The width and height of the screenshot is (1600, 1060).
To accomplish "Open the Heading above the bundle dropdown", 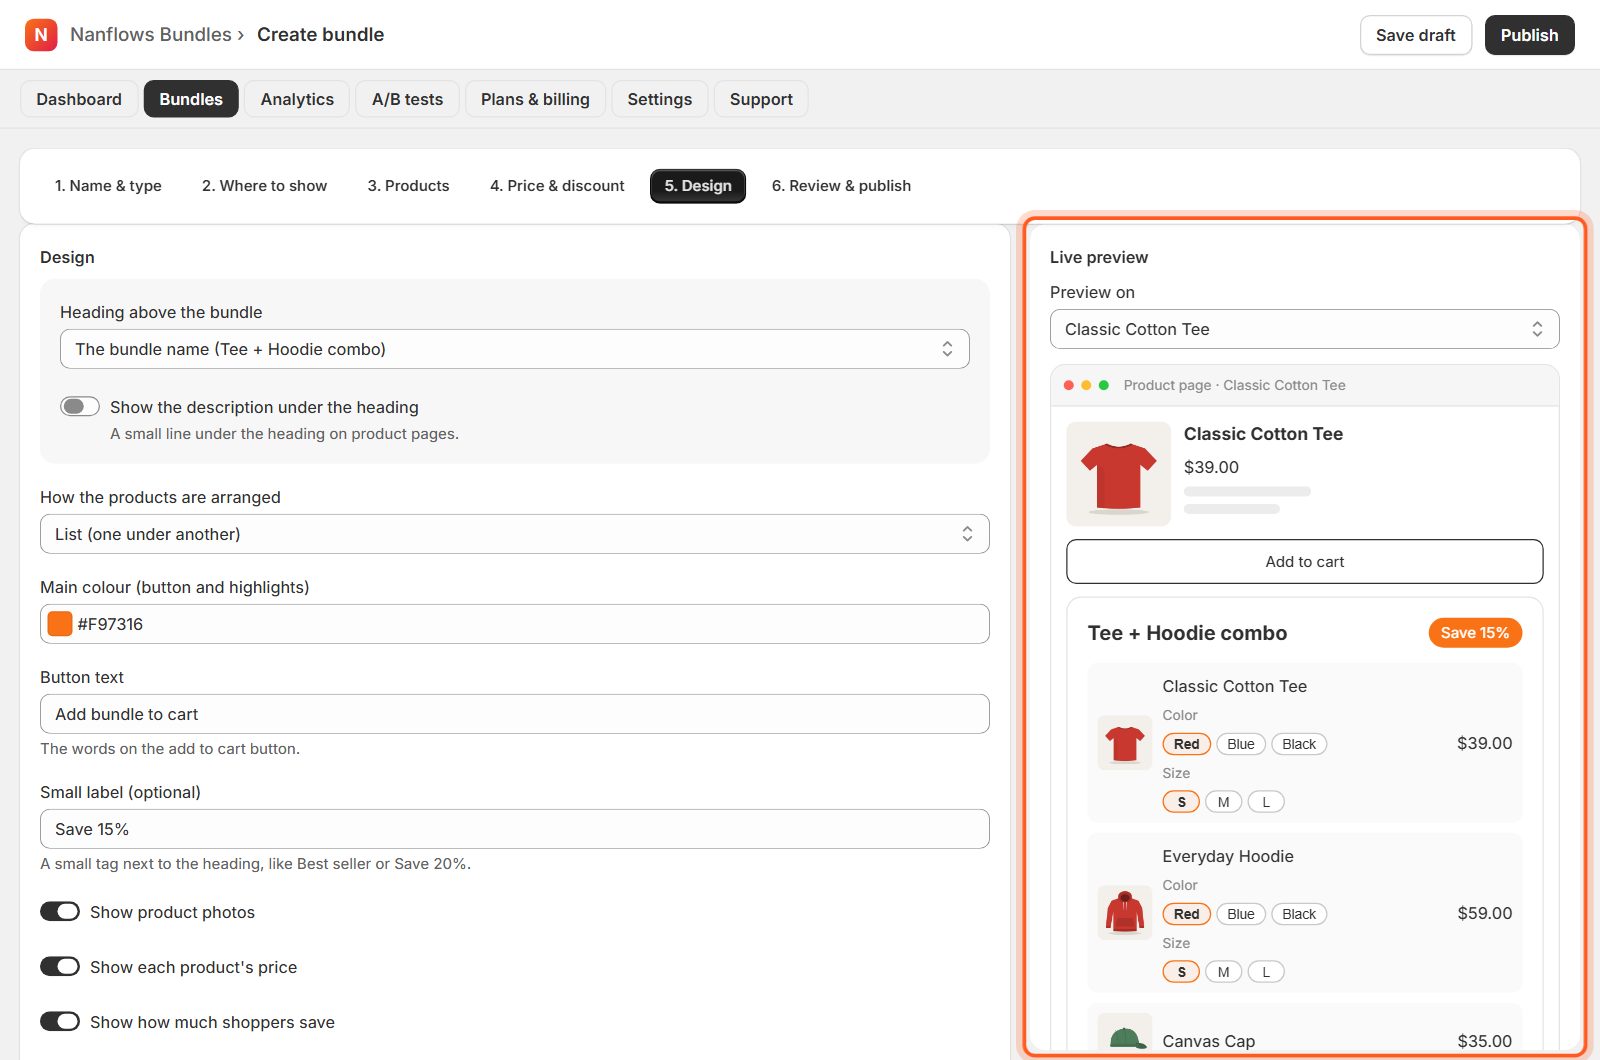I will (x=515, y=349).
